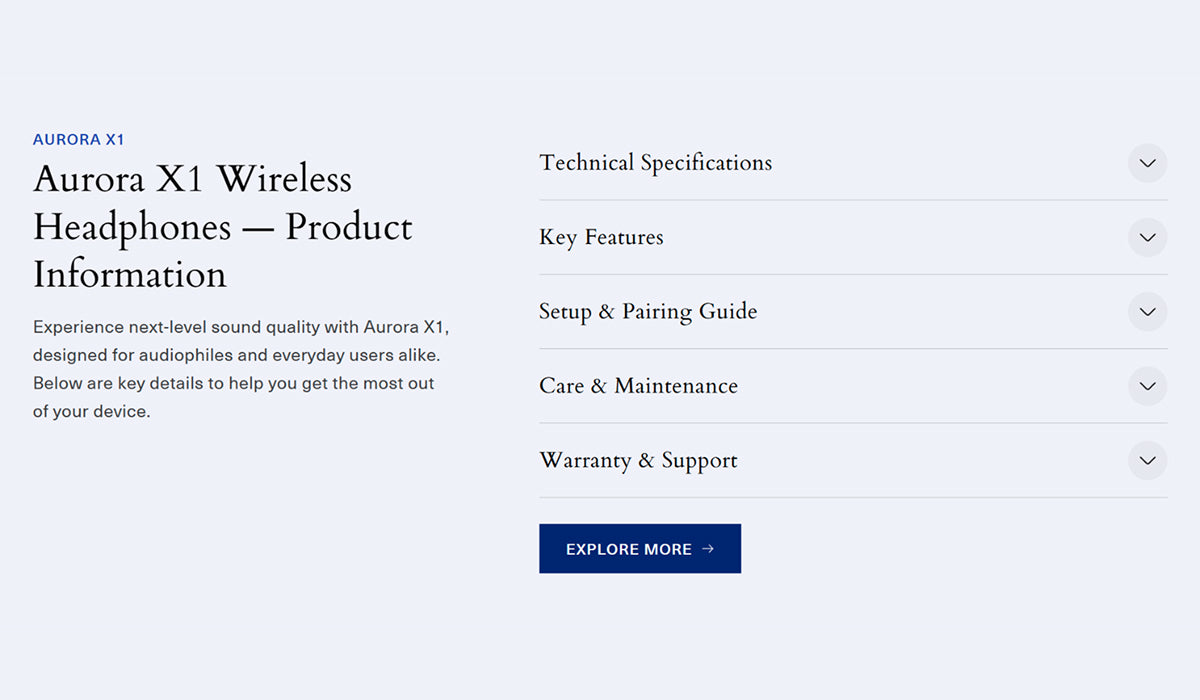Click the Warranty & Support chevron icon
The height and width of the screenshot is (700, 1200).
(1147, 461)
